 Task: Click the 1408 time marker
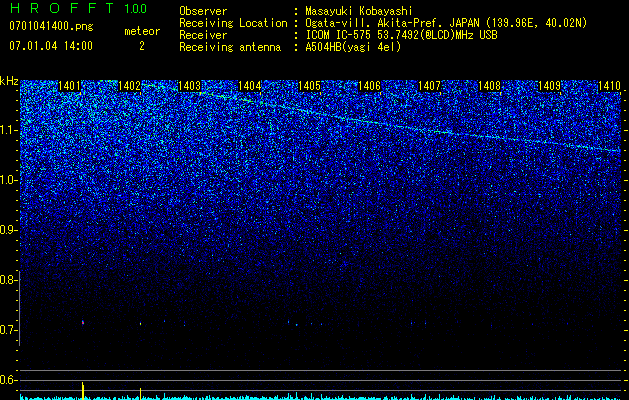(489, 86)
